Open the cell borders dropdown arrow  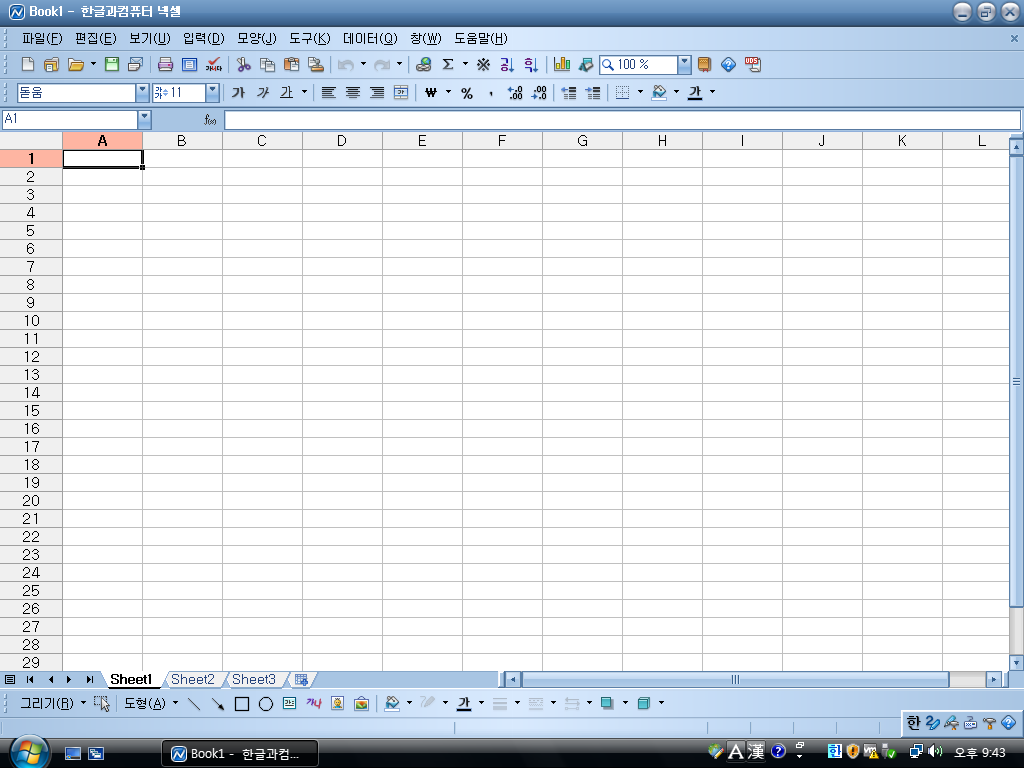coord(640,92)
